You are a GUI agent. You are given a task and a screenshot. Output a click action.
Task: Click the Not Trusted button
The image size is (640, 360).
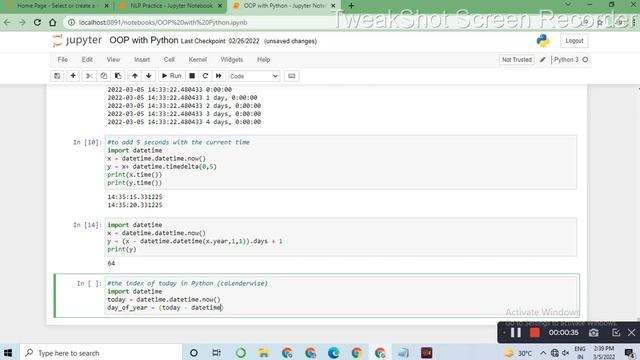[x=516, y=60]
